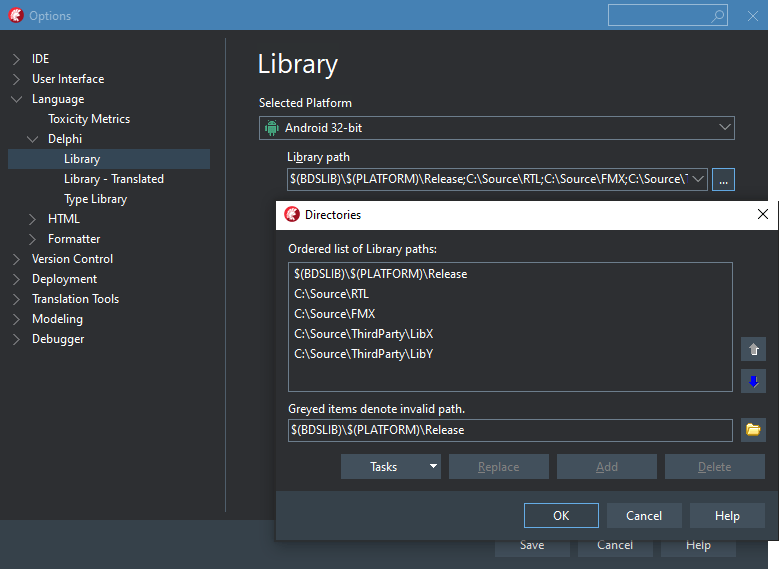
Task: Click the search magnifier icon in Options
Action: tap(718, 16)
